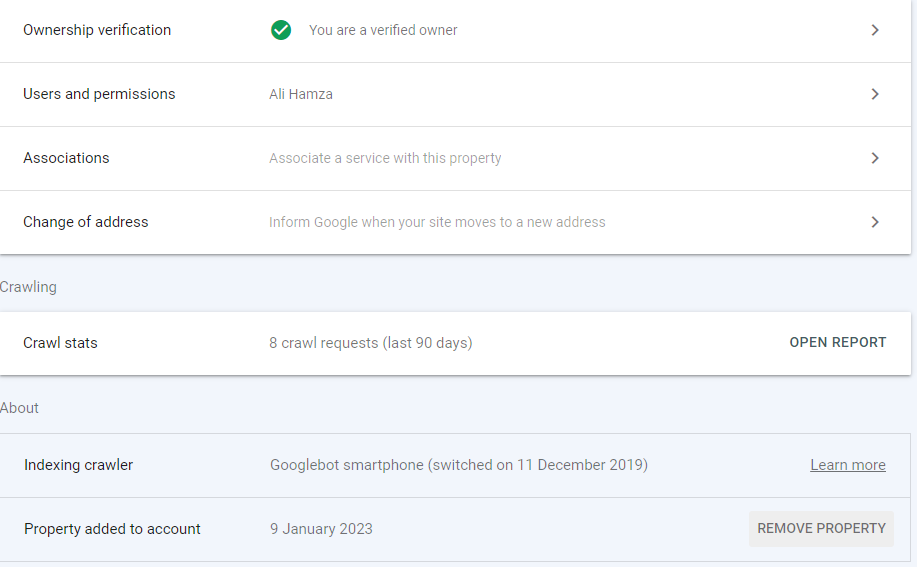Follow the Learn more link

pyautogui.click(x=847, y=465)
